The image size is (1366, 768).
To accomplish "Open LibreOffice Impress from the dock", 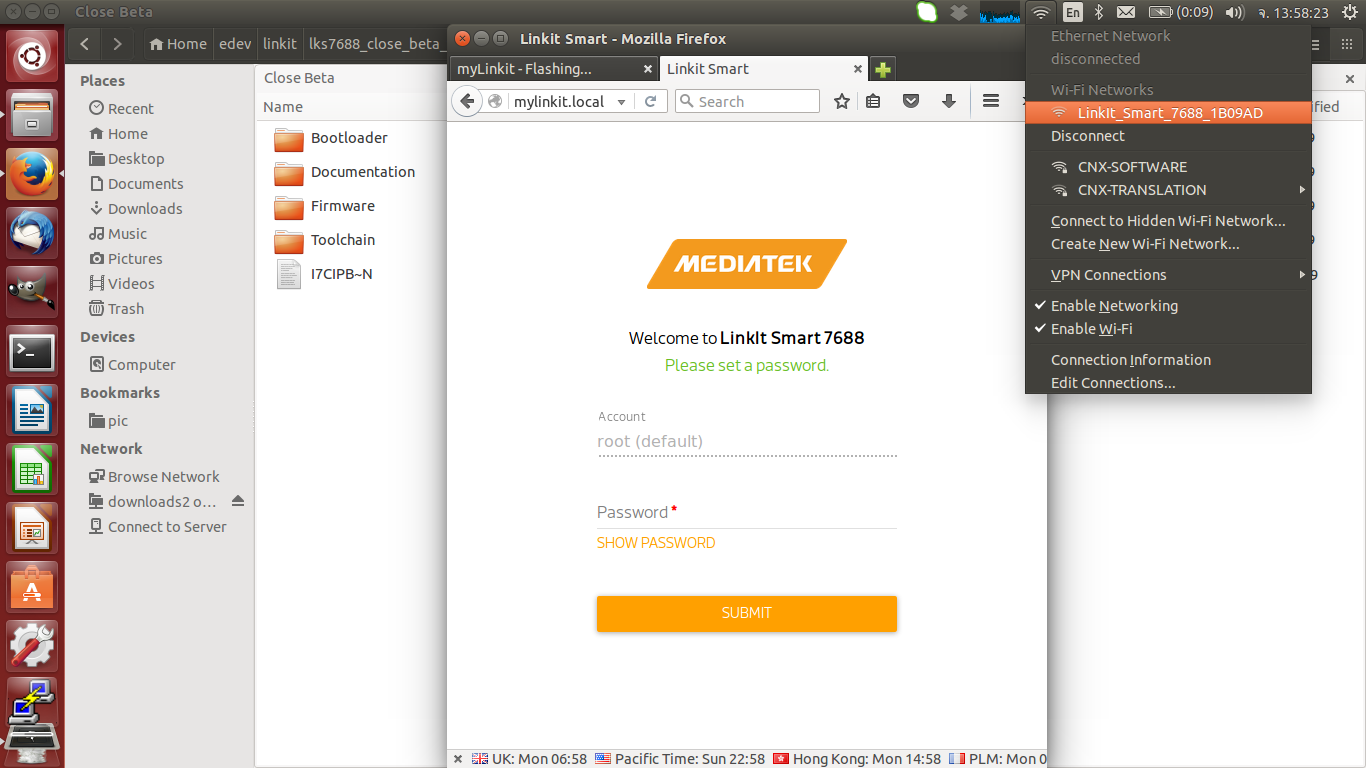I will click(32, 528).
